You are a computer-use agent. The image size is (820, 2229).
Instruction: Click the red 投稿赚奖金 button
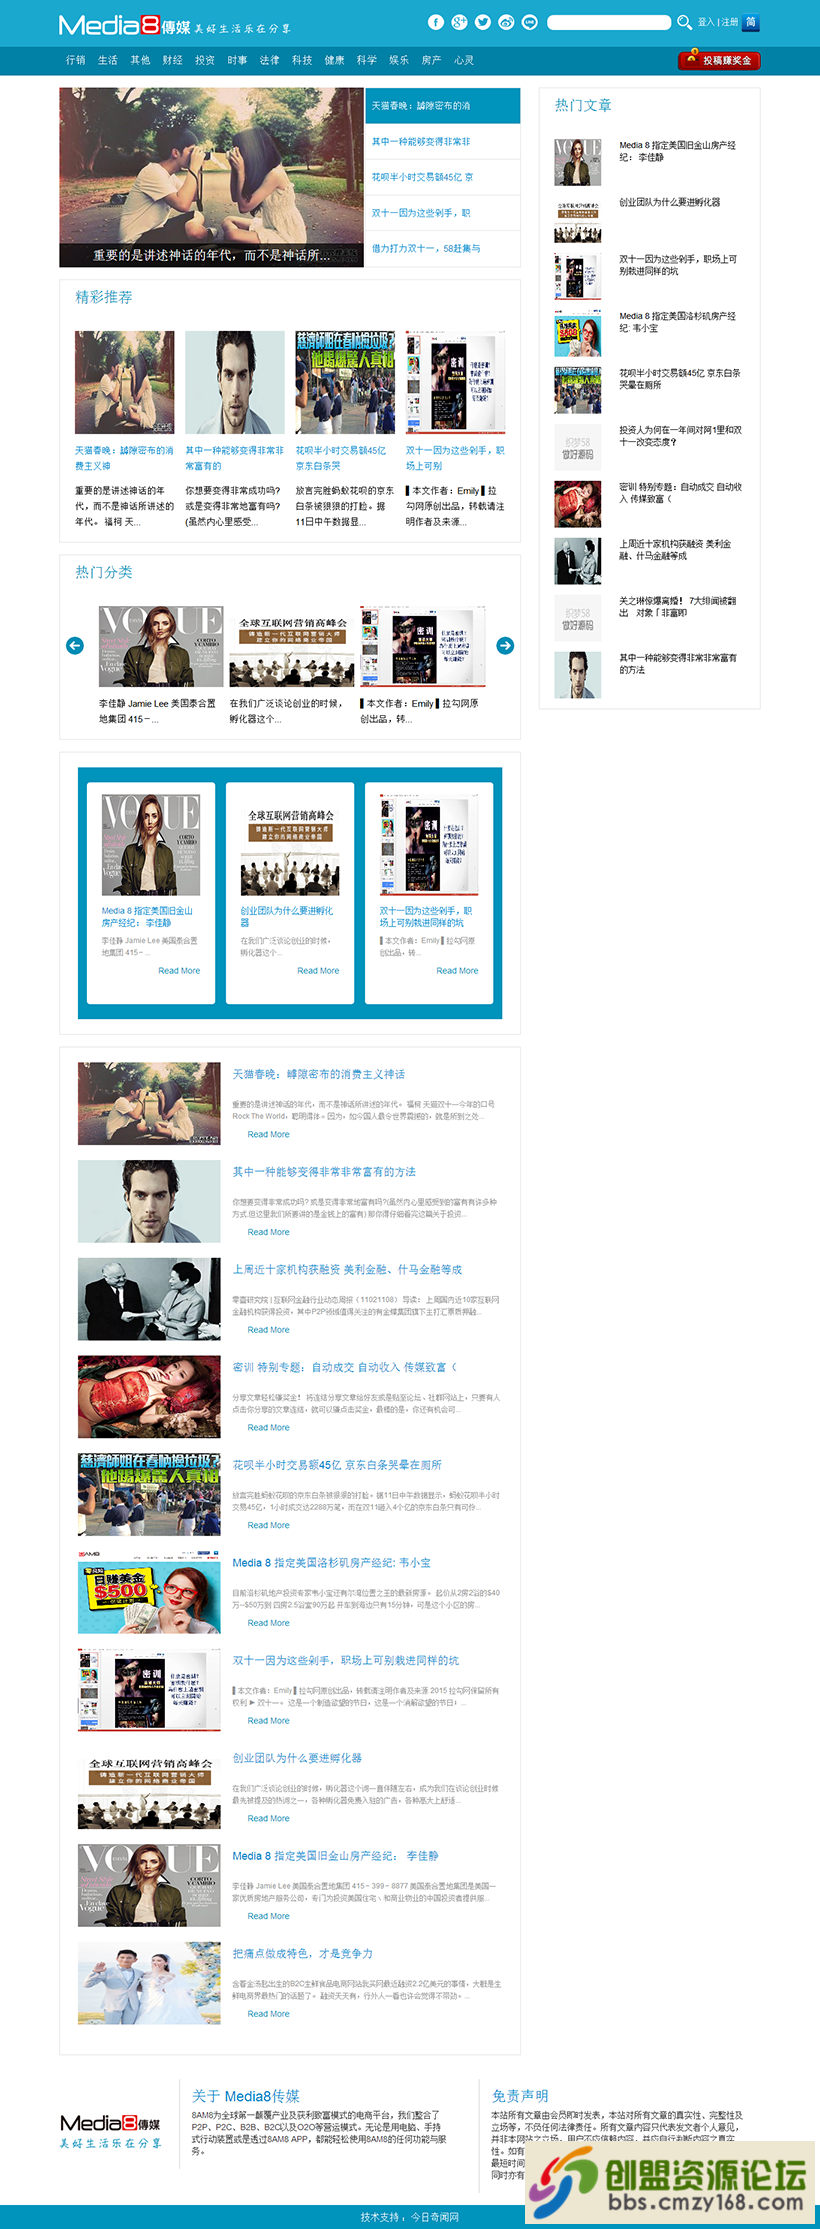click(719, 60)
